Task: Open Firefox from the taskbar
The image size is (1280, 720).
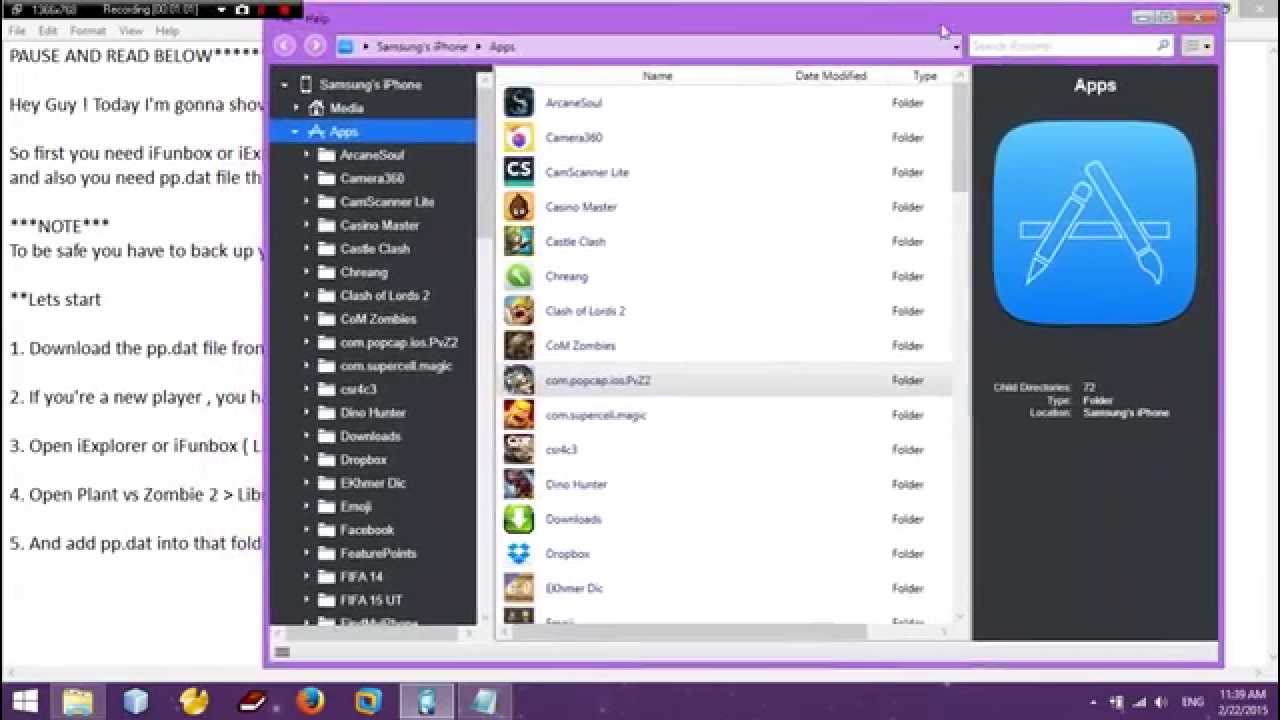Action: click(x=310, y=701)
